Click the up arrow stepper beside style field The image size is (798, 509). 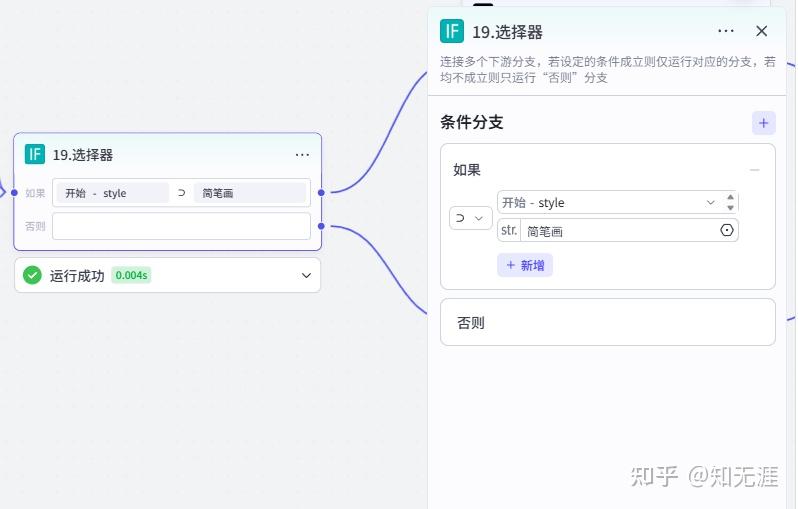point(731,197)
